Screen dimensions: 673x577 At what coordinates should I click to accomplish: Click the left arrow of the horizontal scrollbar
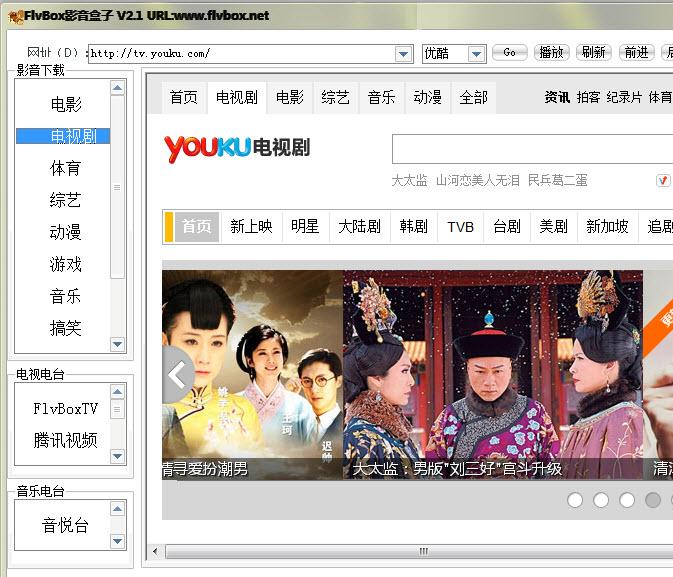155,552
